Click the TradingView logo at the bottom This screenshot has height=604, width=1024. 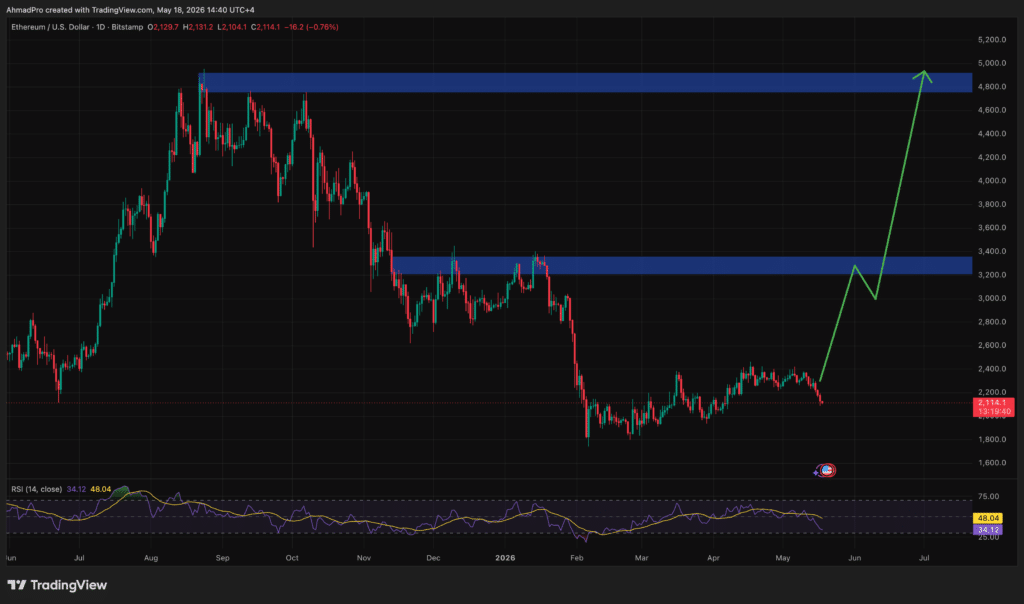(57, 585)
